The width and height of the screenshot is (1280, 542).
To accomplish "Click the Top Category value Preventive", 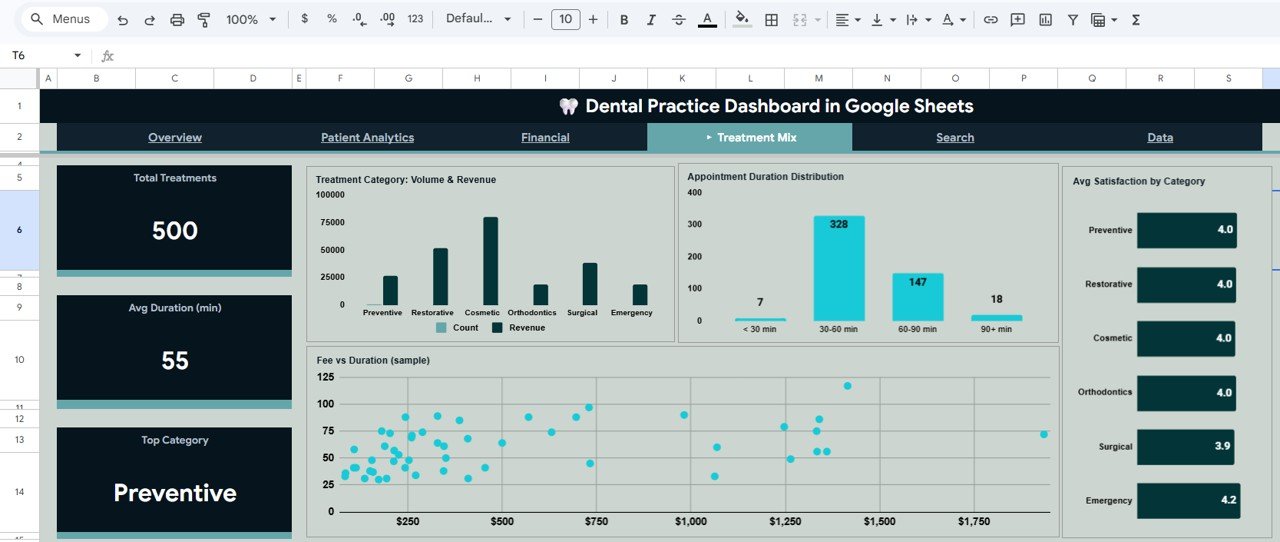I will click(175, 493).
